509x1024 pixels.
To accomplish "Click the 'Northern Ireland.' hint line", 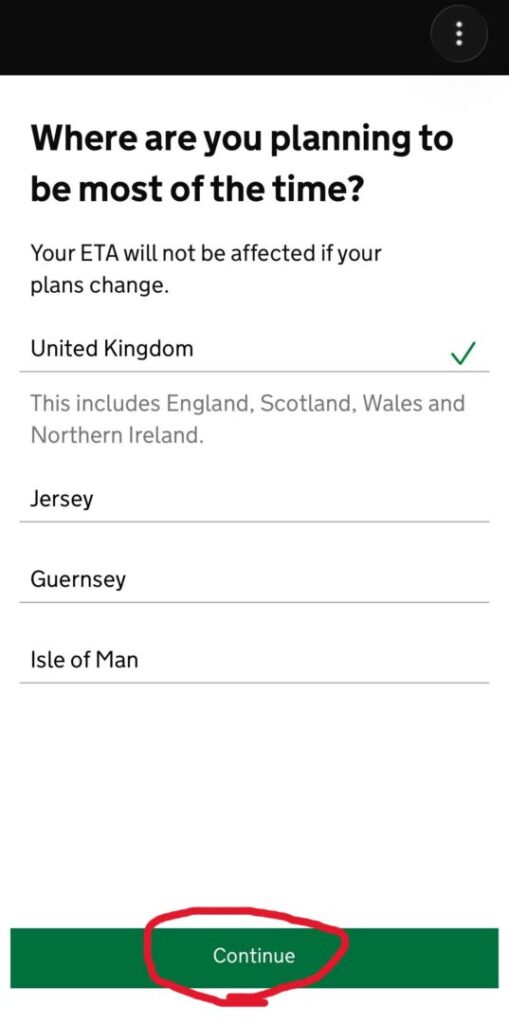I will coord(117,435).
